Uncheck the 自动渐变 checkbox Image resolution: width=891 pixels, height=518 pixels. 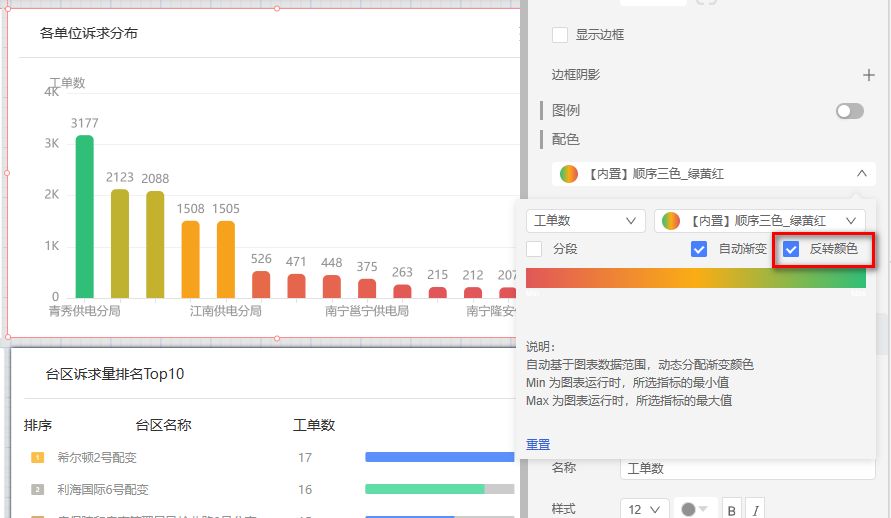(699, 249)
